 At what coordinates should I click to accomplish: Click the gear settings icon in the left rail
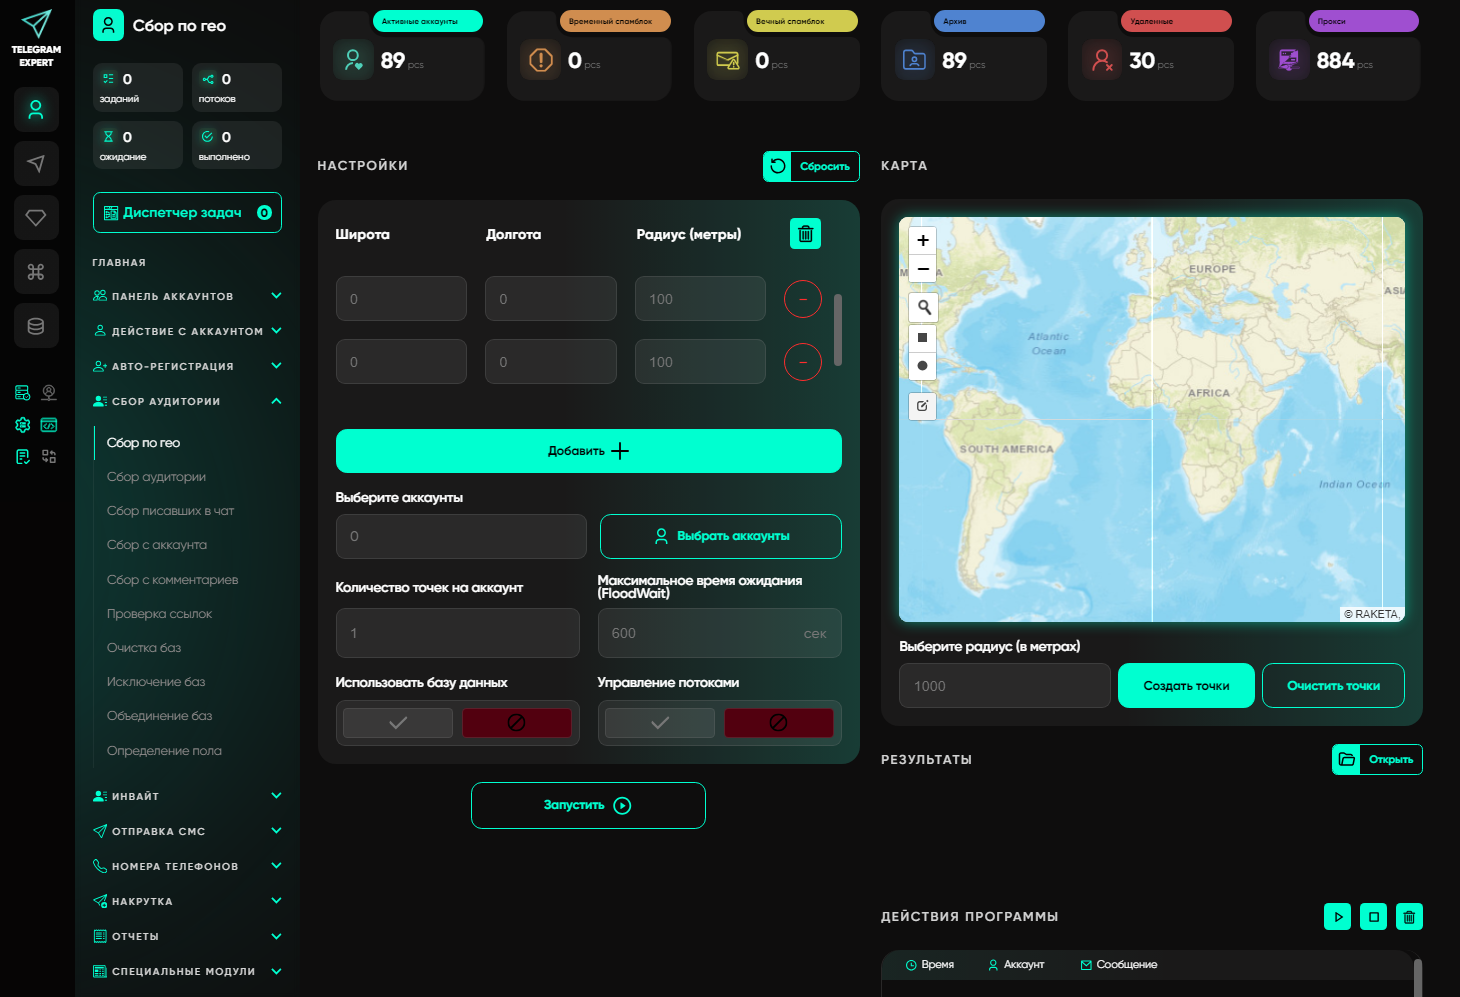click(22, 425)
